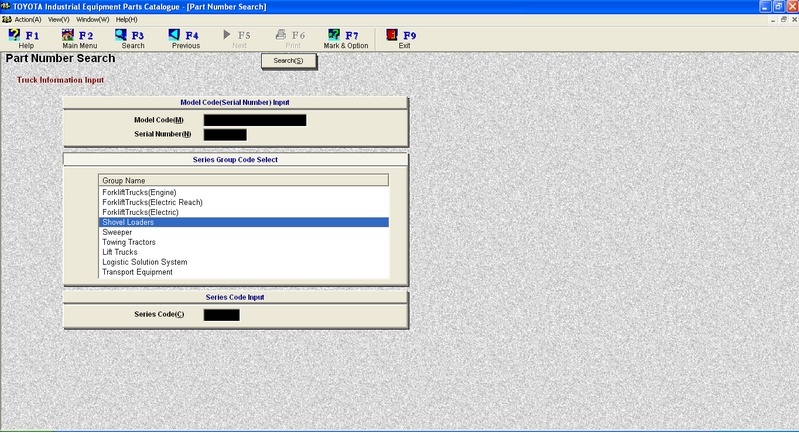Select Sweeper in group list
The image size is (799, 433).
243,232
